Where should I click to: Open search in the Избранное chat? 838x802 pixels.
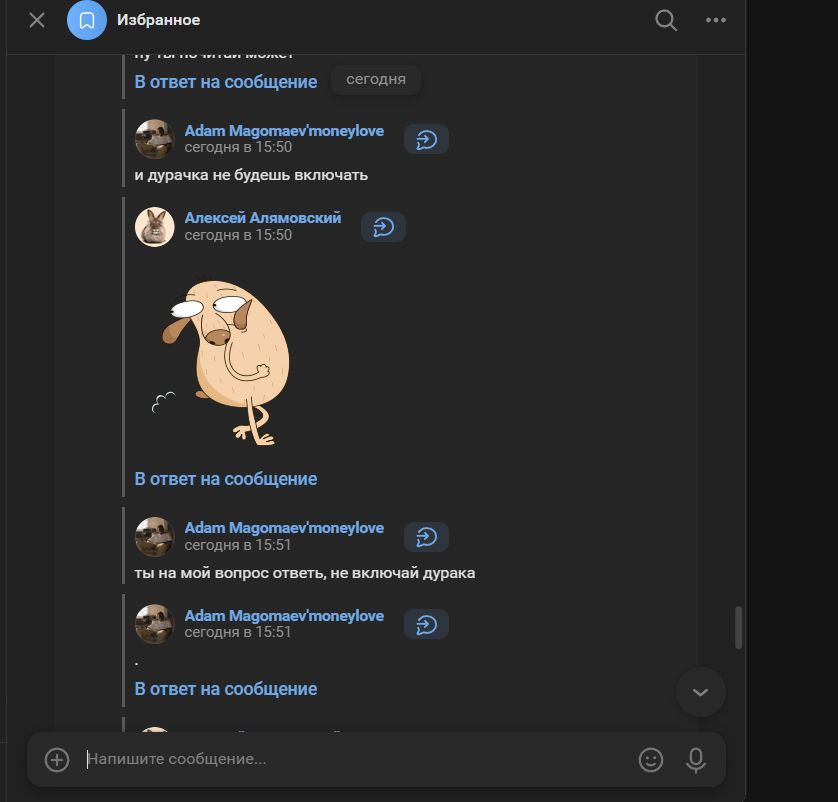[x=666, y=20]
